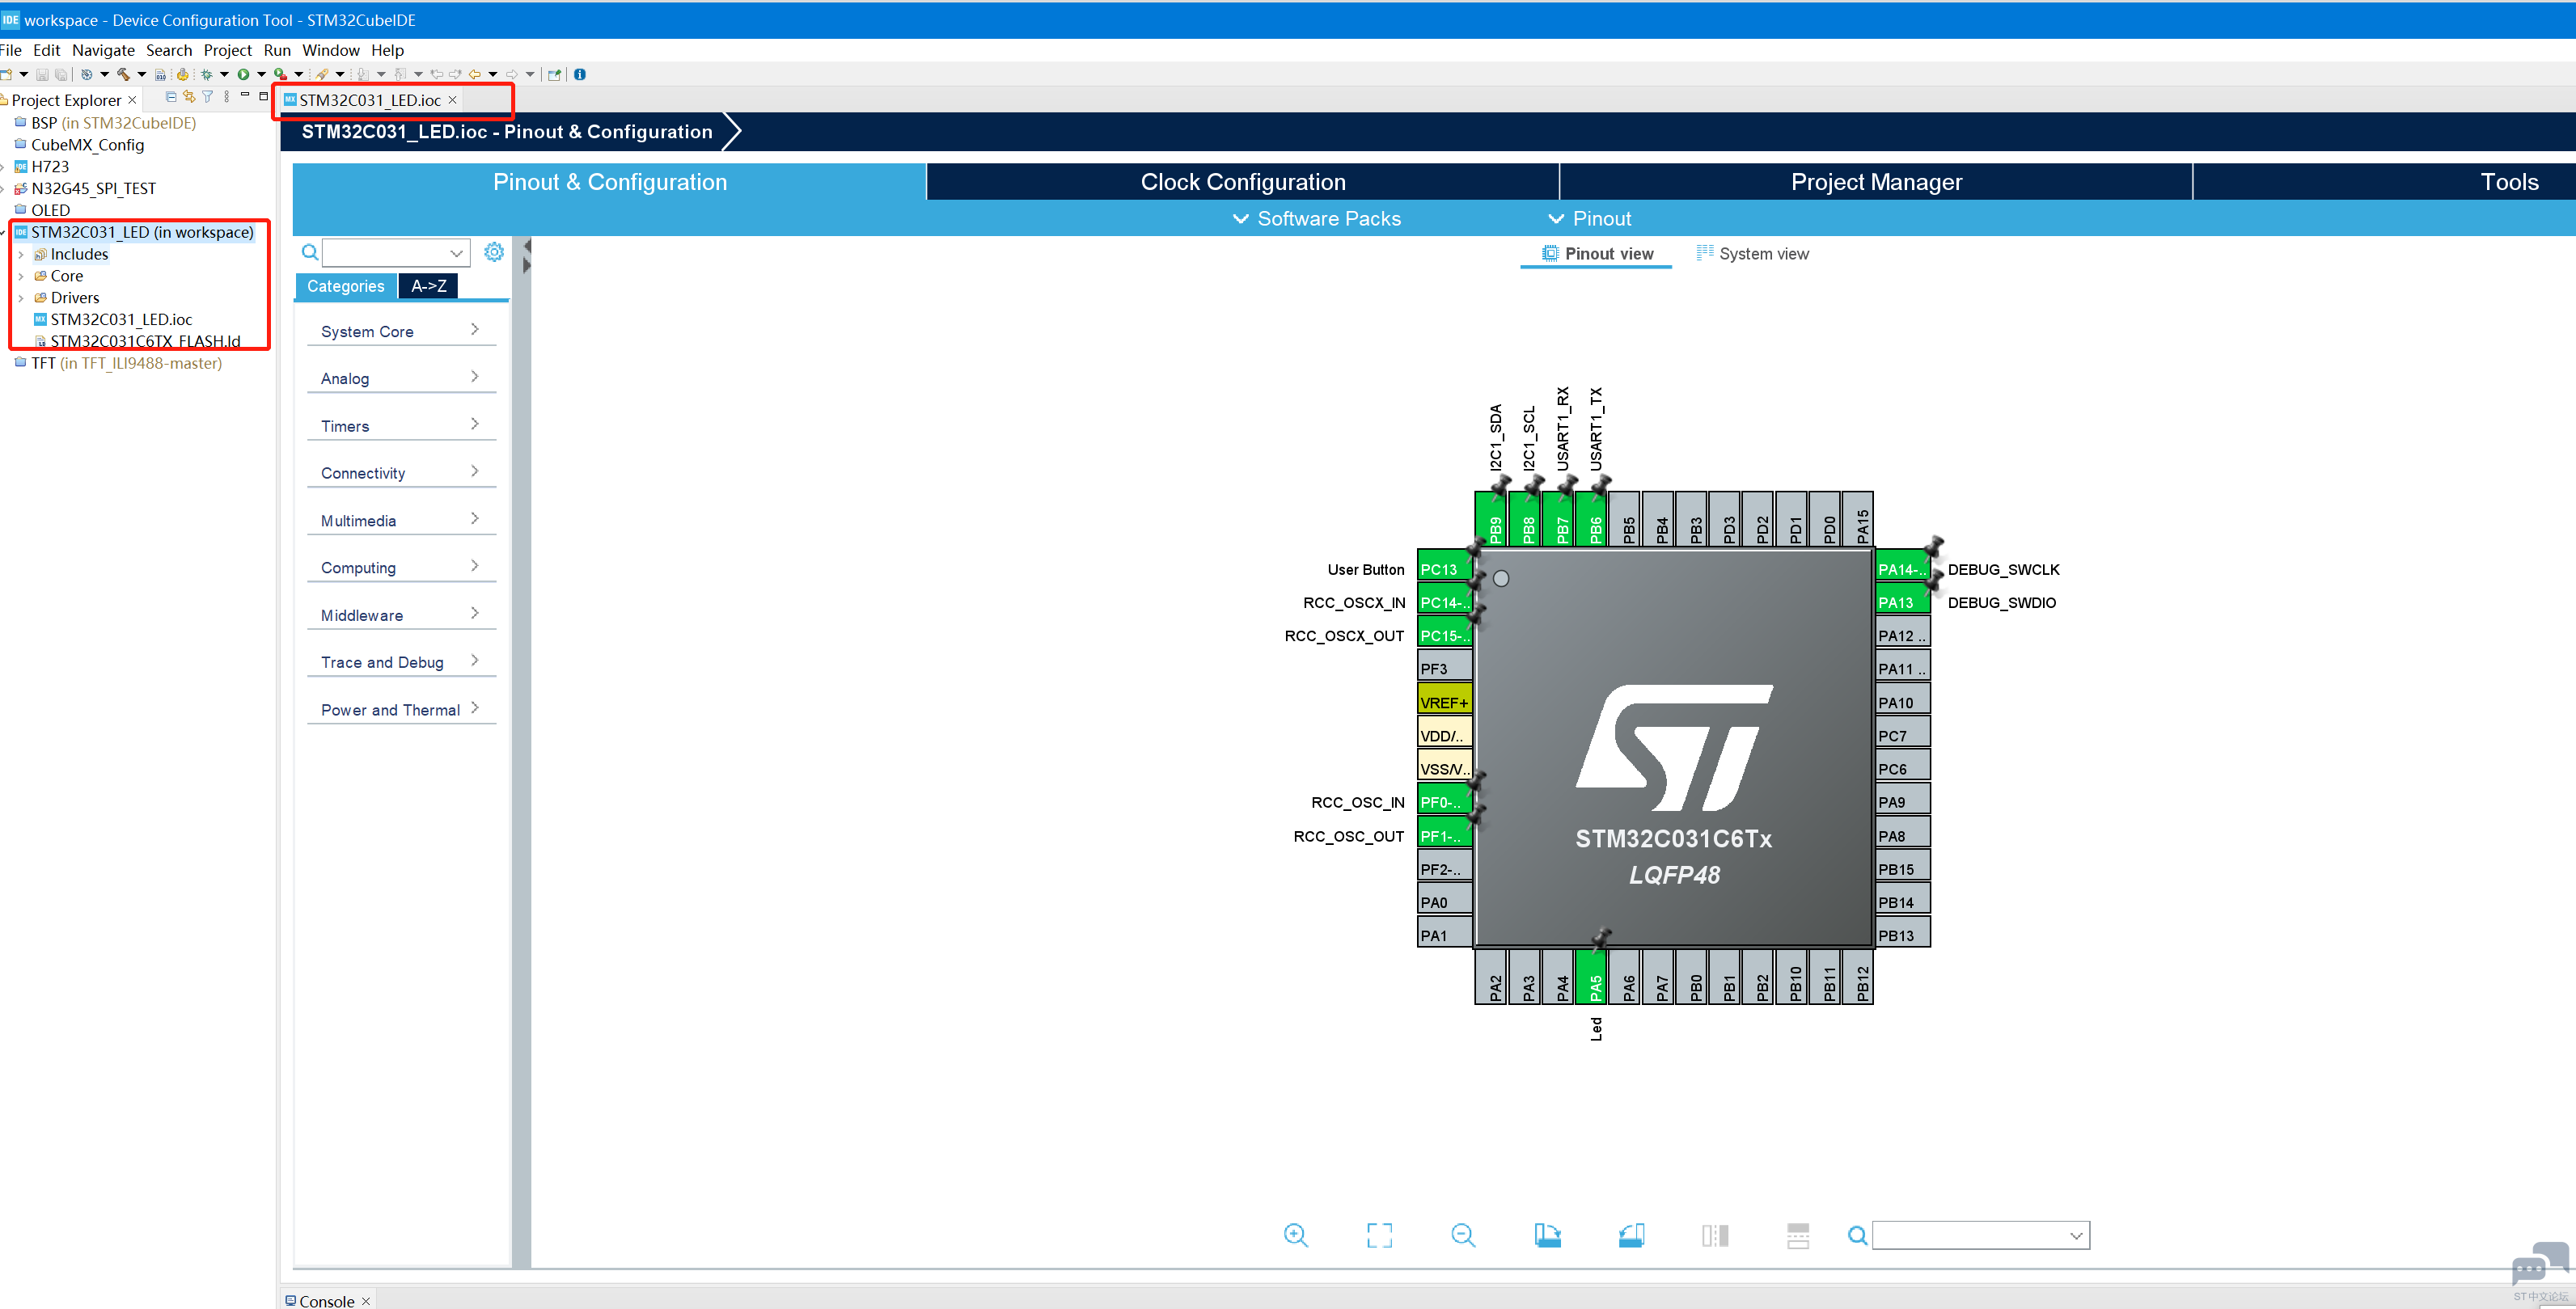
Task: Expand the Power and Thermal category
Action: click(401, 709)
